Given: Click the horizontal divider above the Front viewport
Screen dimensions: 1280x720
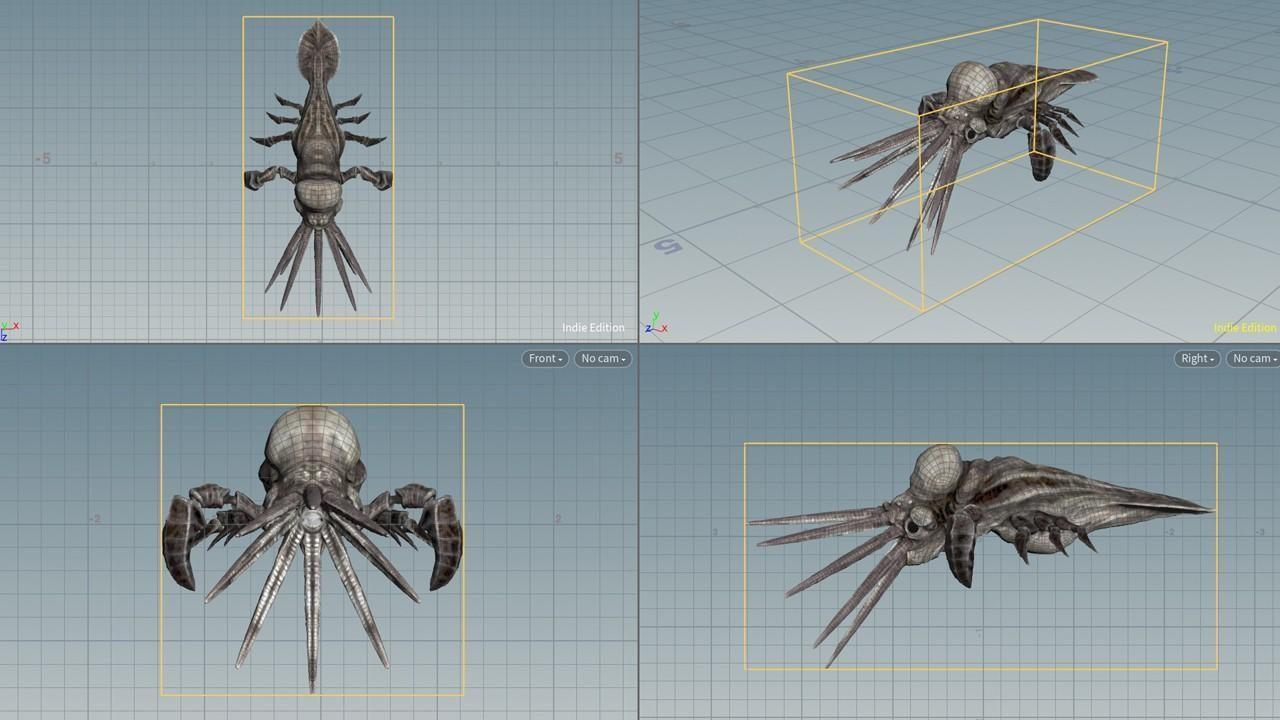Looking at the screenshot, I should (x=320, y=344).
